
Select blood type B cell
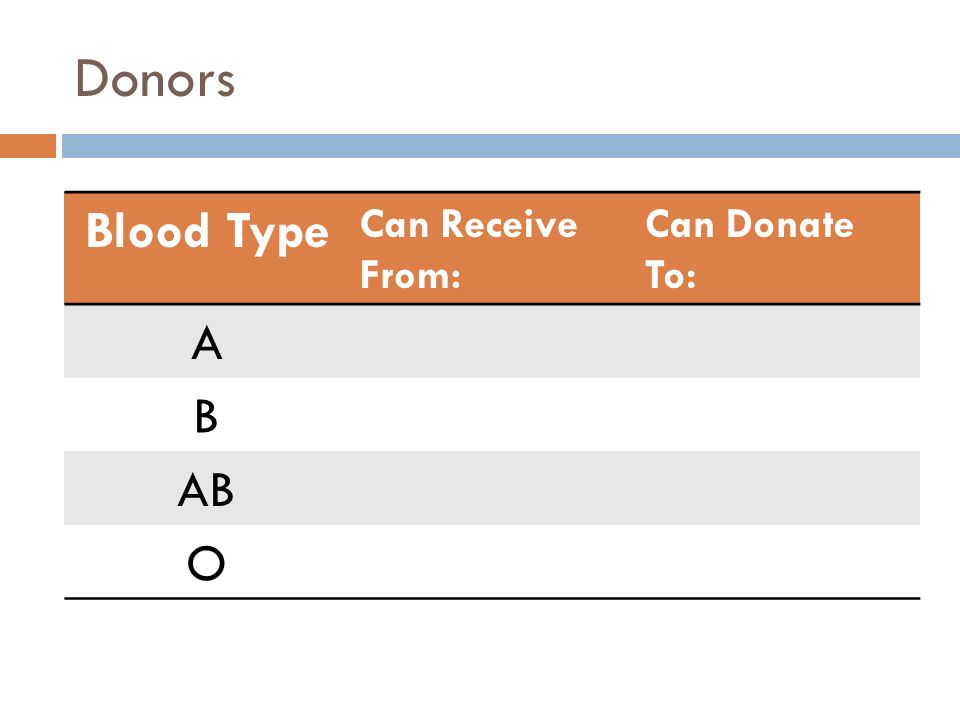point(206,415)
